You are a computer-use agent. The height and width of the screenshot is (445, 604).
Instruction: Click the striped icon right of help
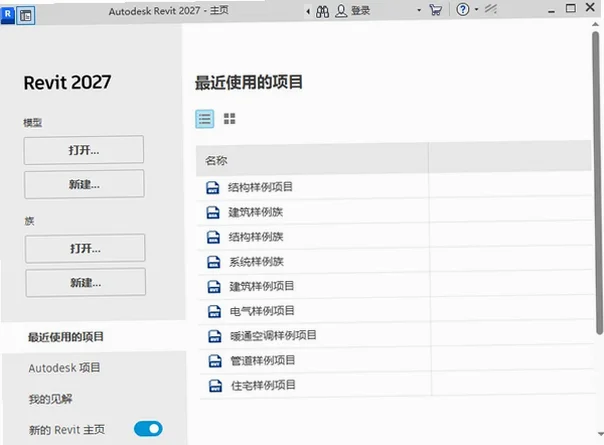click(490, 8)
